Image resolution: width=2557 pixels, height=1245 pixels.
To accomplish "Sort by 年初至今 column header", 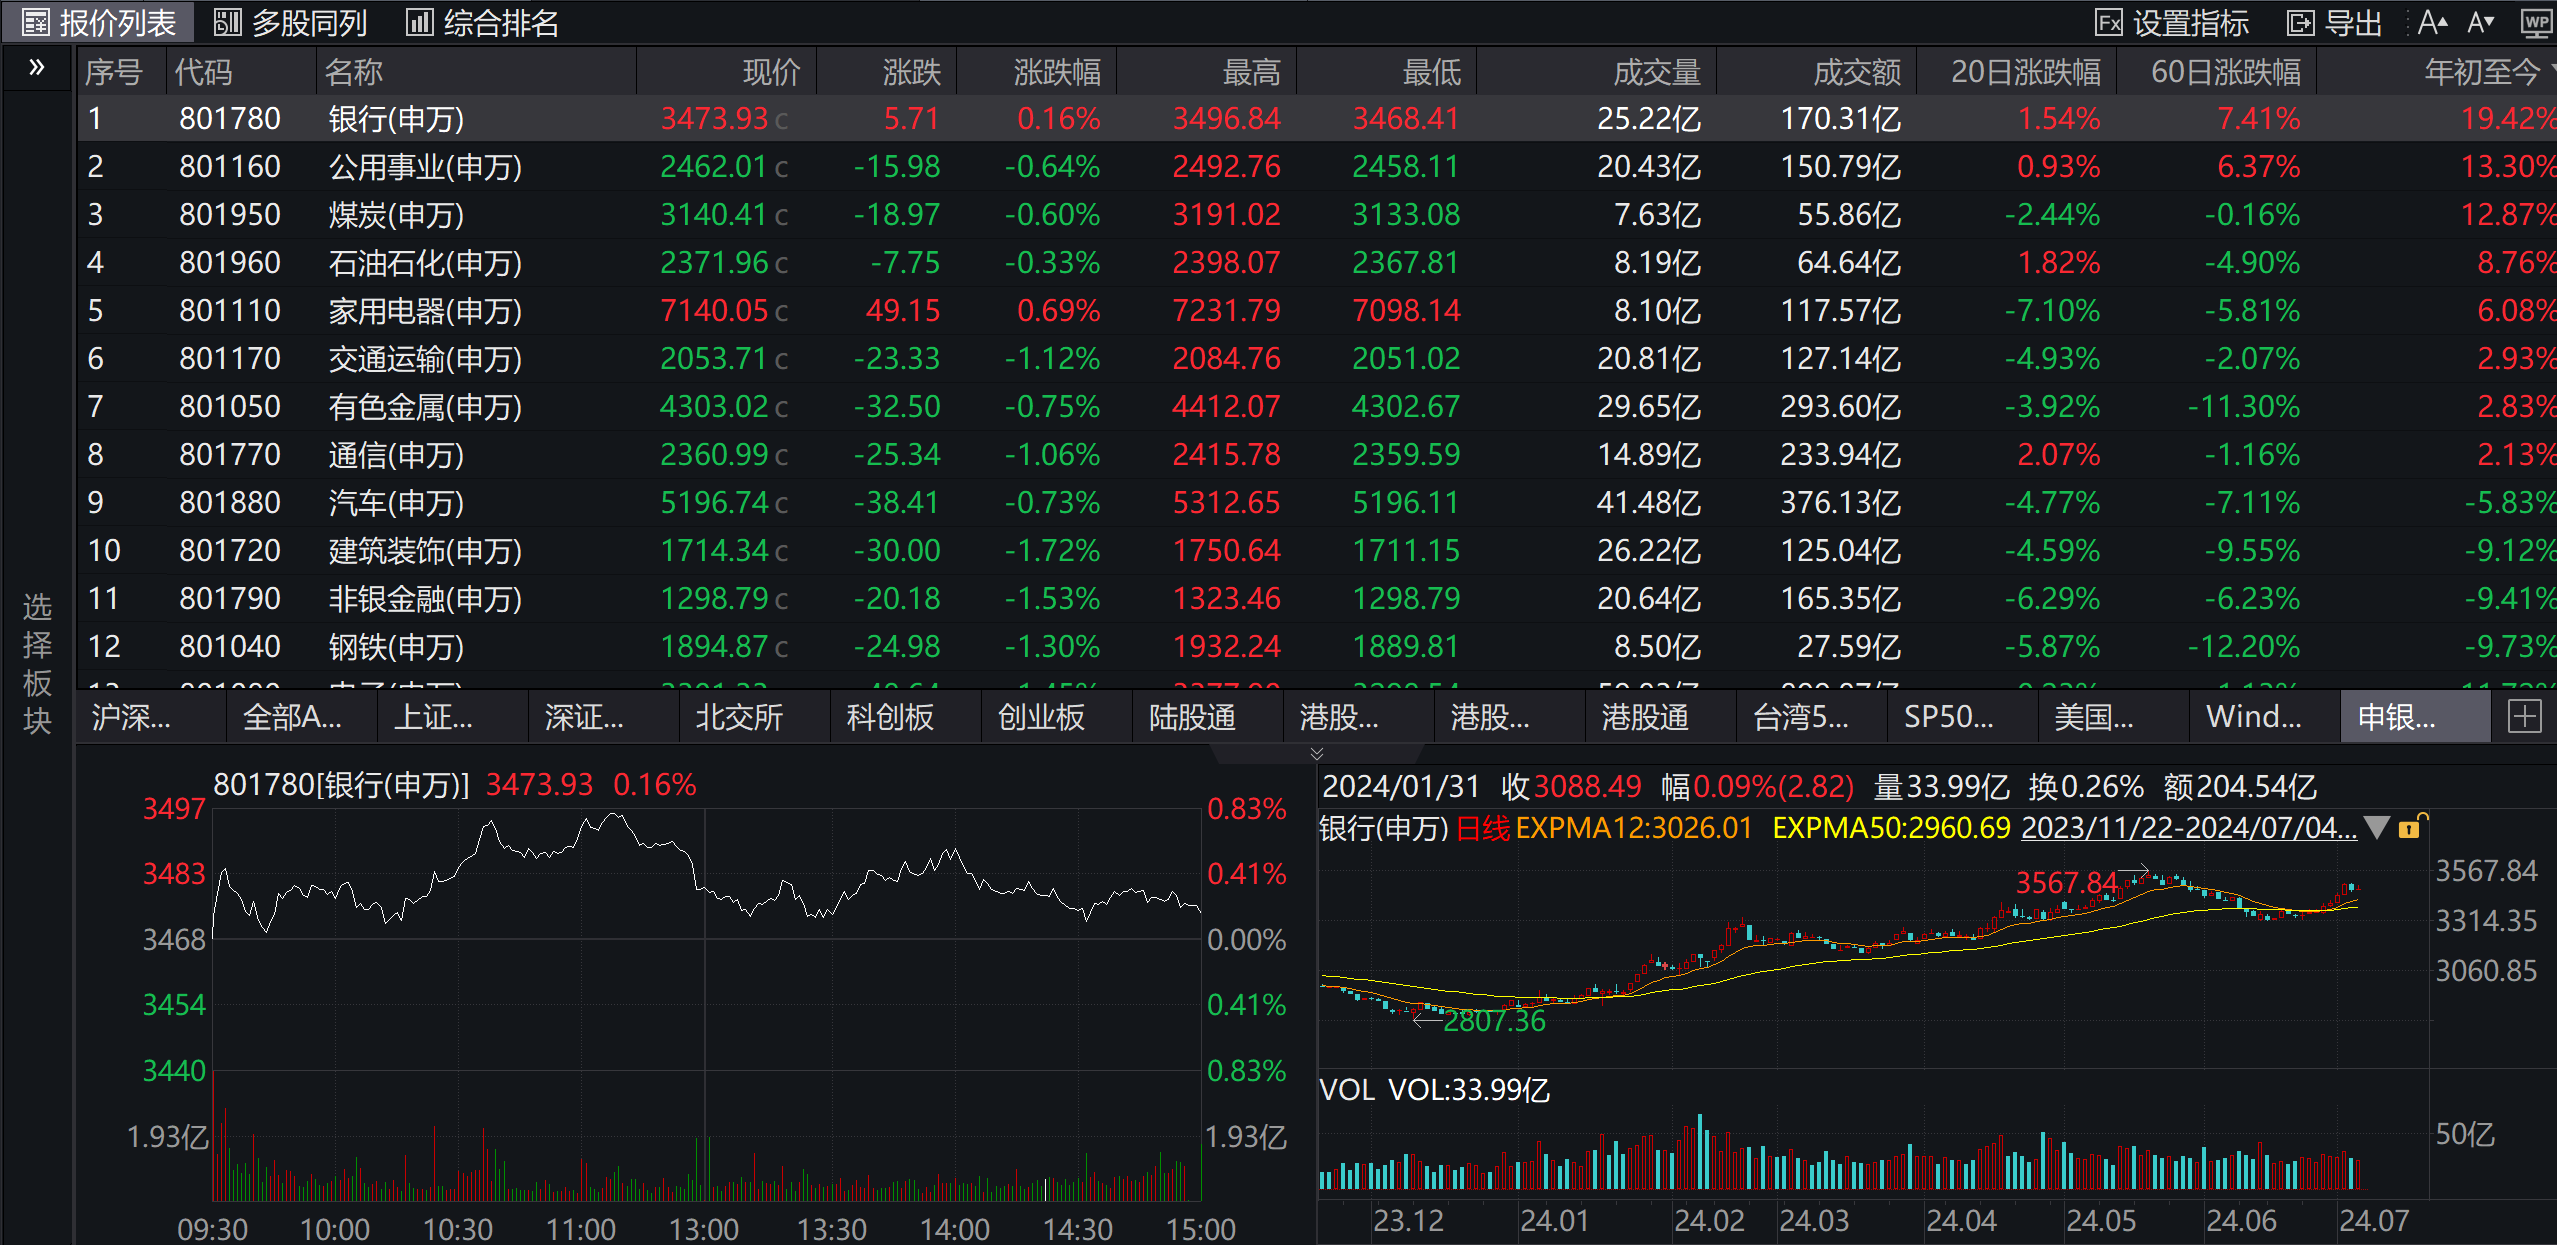I will tap(2482, 72).
